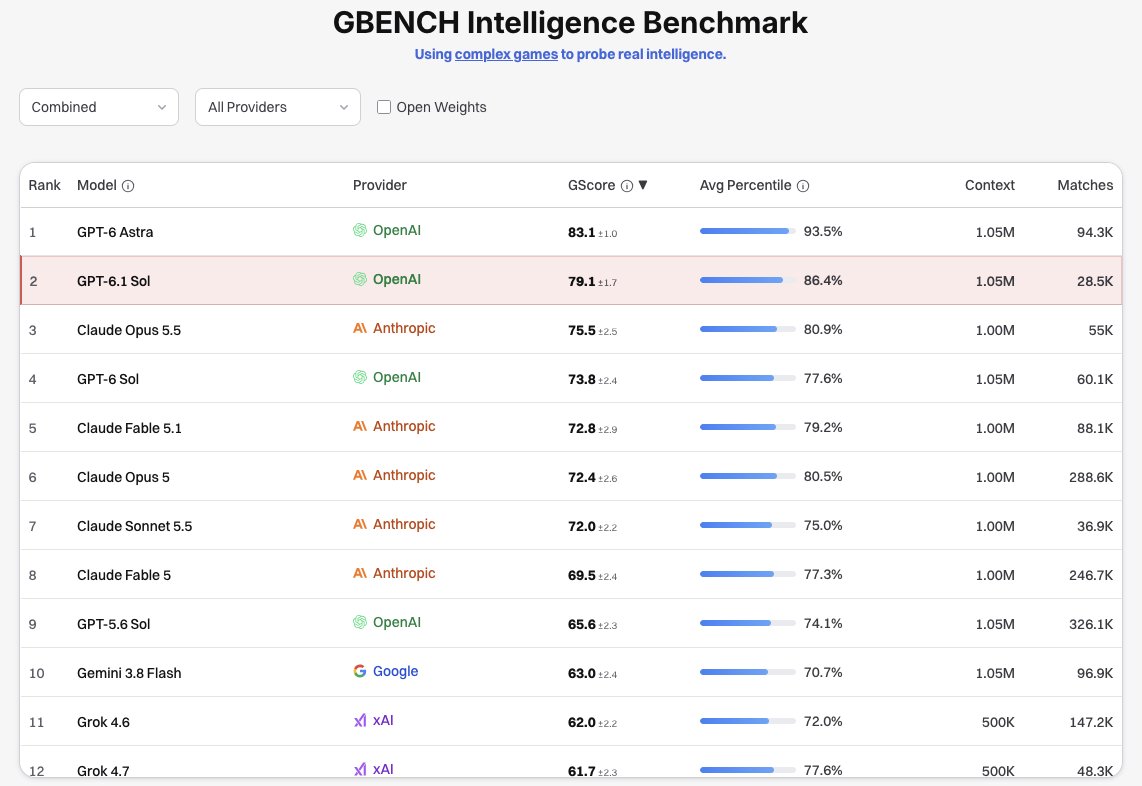Viewport: 1142px width, 786px height.
Task: Click the 70.7% percentile bar for Gemini 3.8 Flash
Action: click(747, 672)
